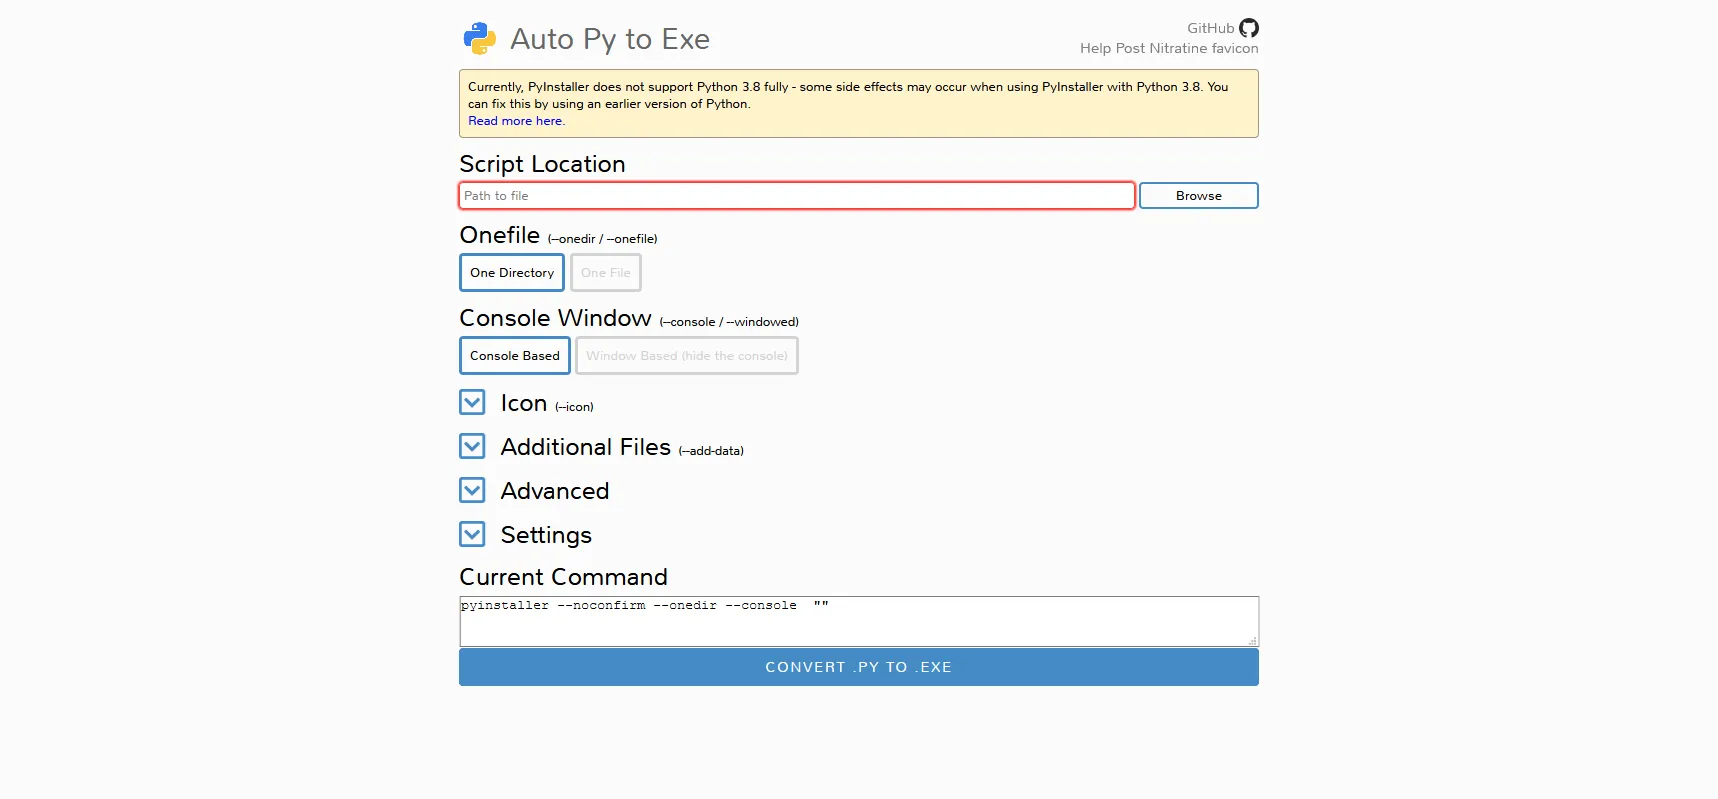Click the Icon section label
The width and height of the screenshot is (1718, 799).
click(x=524, y=403)
